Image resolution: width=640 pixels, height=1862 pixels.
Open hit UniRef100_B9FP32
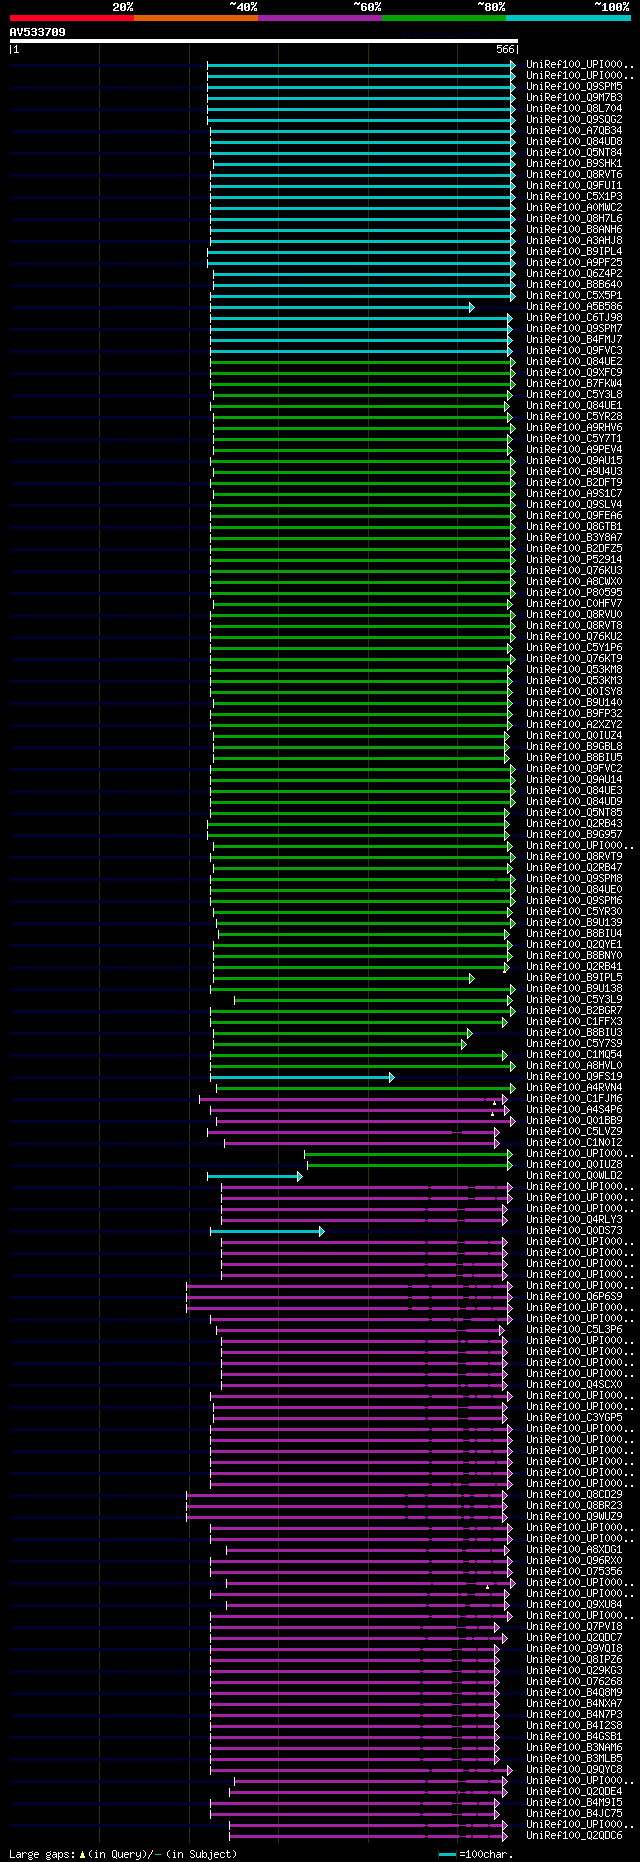coord(574,714)
